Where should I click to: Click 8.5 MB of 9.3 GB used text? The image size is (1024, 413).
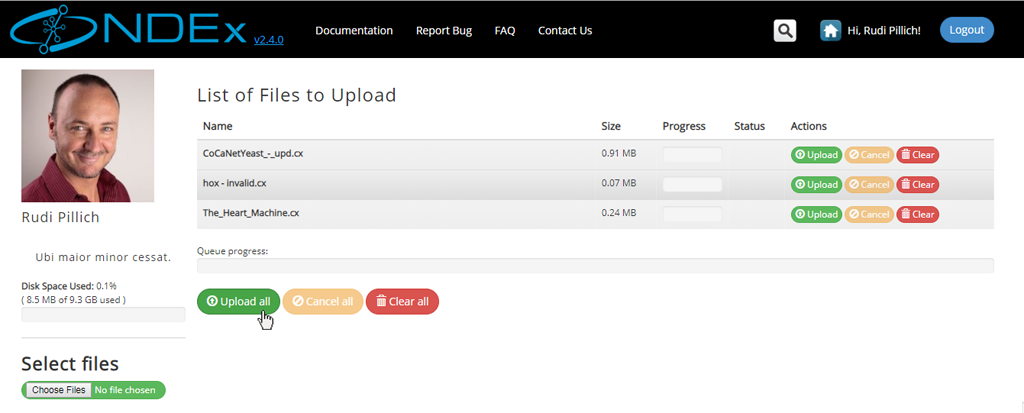[x=74, y=299]
